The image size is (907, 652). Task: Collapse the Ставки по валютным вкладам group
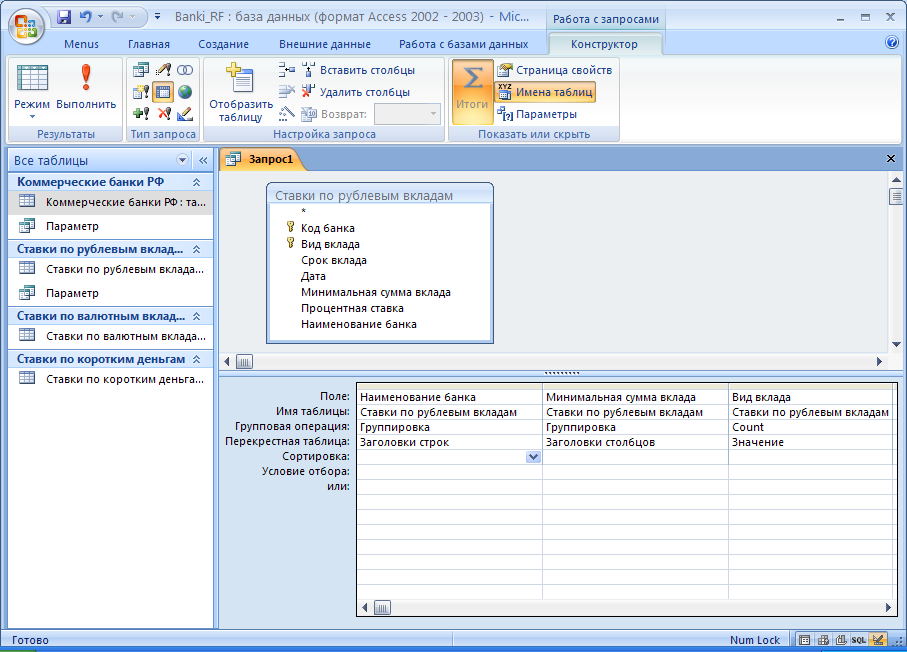point(197,316)
